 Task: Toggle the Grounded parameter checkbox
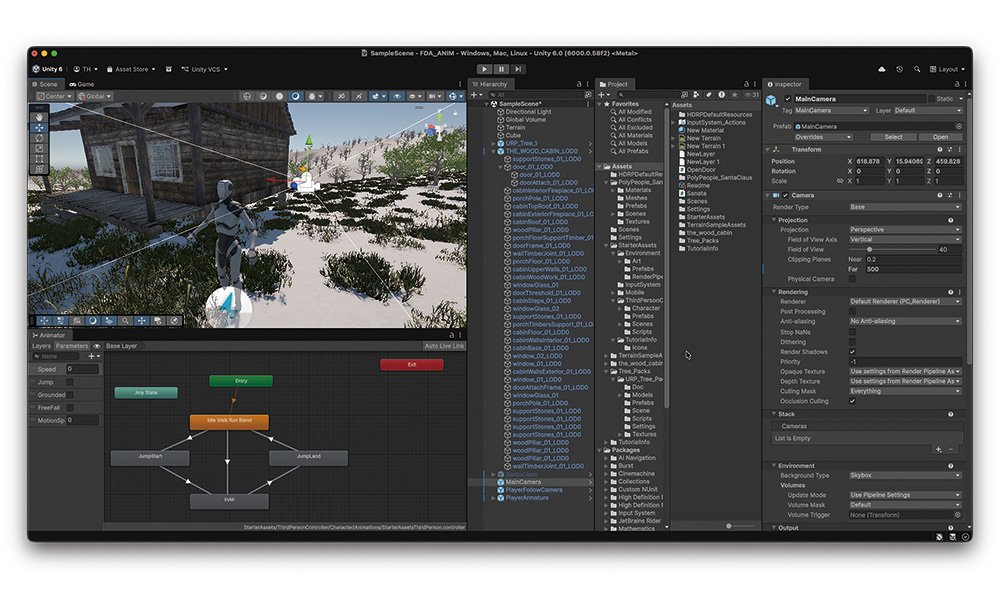pyautogui.click(x=70, y=395)
